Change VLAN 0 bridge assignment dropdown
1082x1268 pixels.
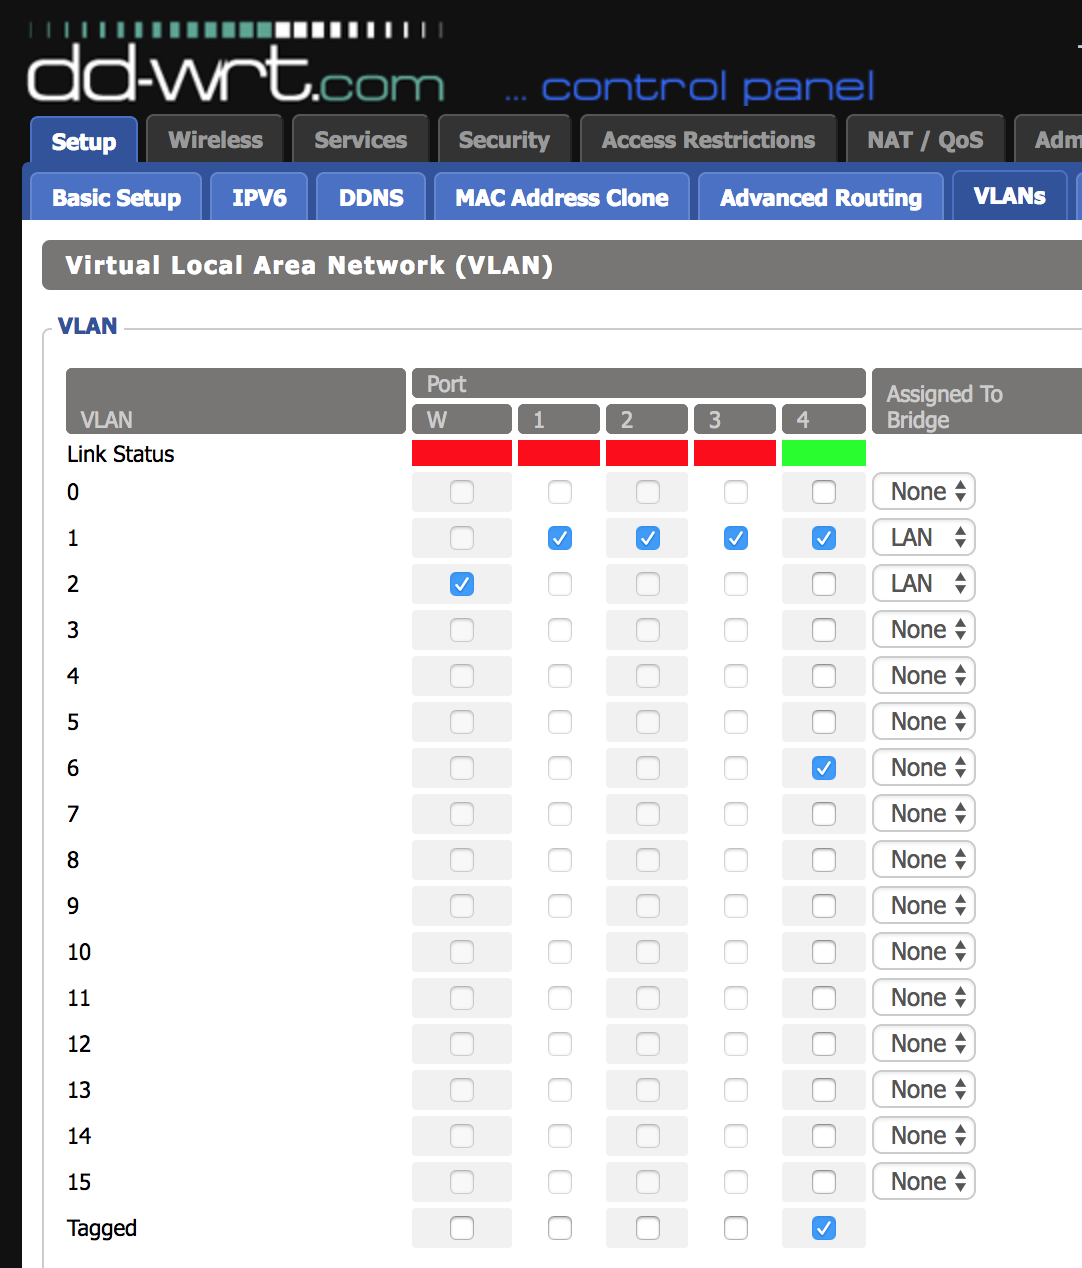click(924, 492)
